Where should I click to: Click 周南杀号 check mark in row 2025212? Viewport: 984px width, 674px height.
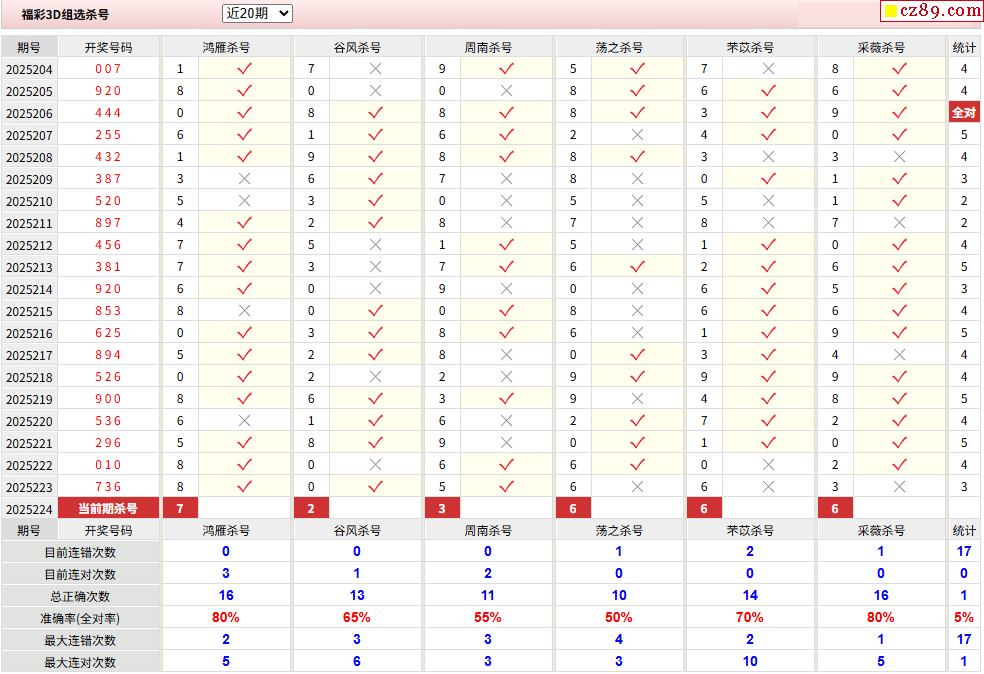506,245
